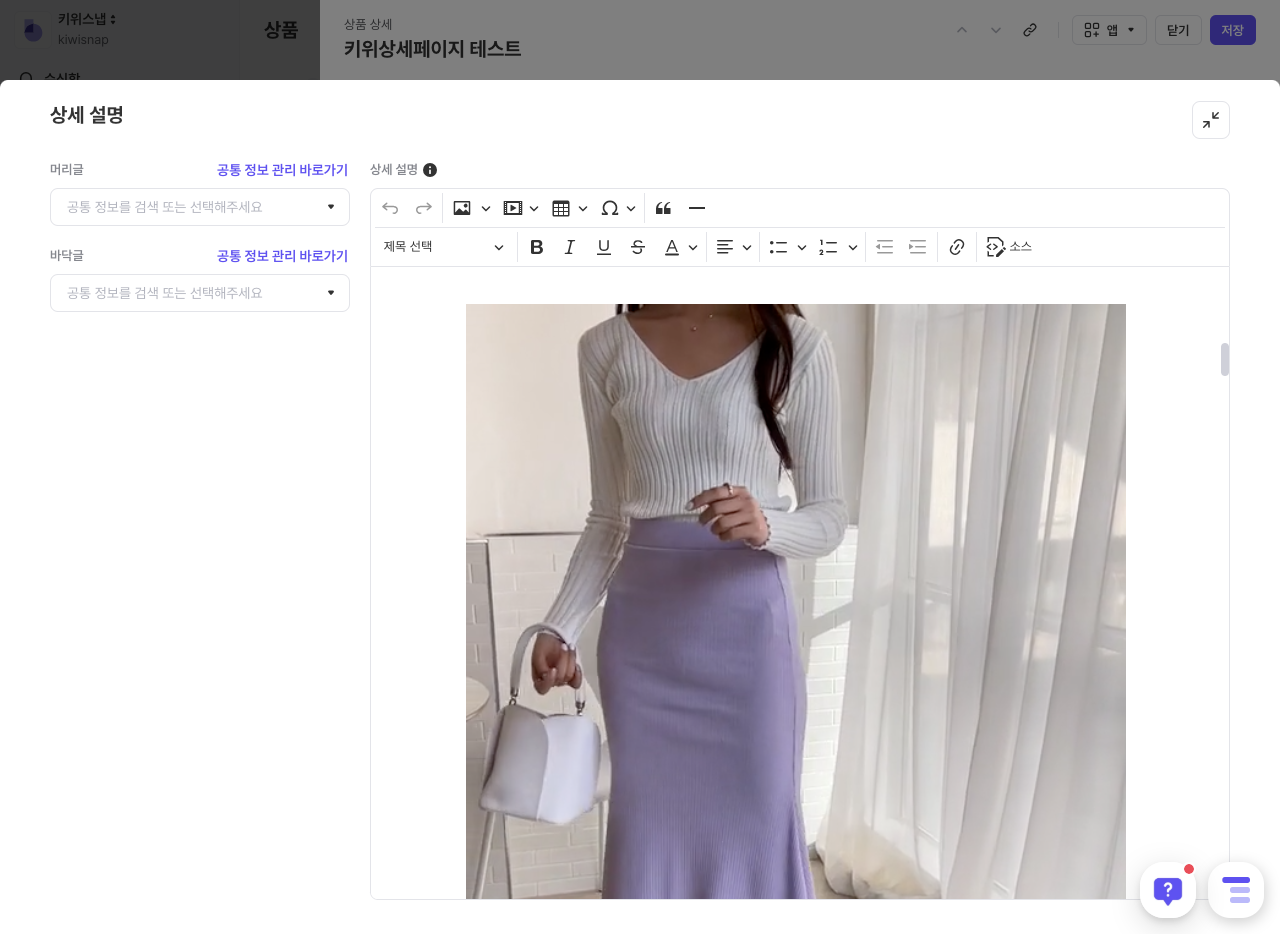This screenshot has height=934, width=1280.
Task: Open 키위스냅 workspace switcher in background sidebar
Action: 87,19
